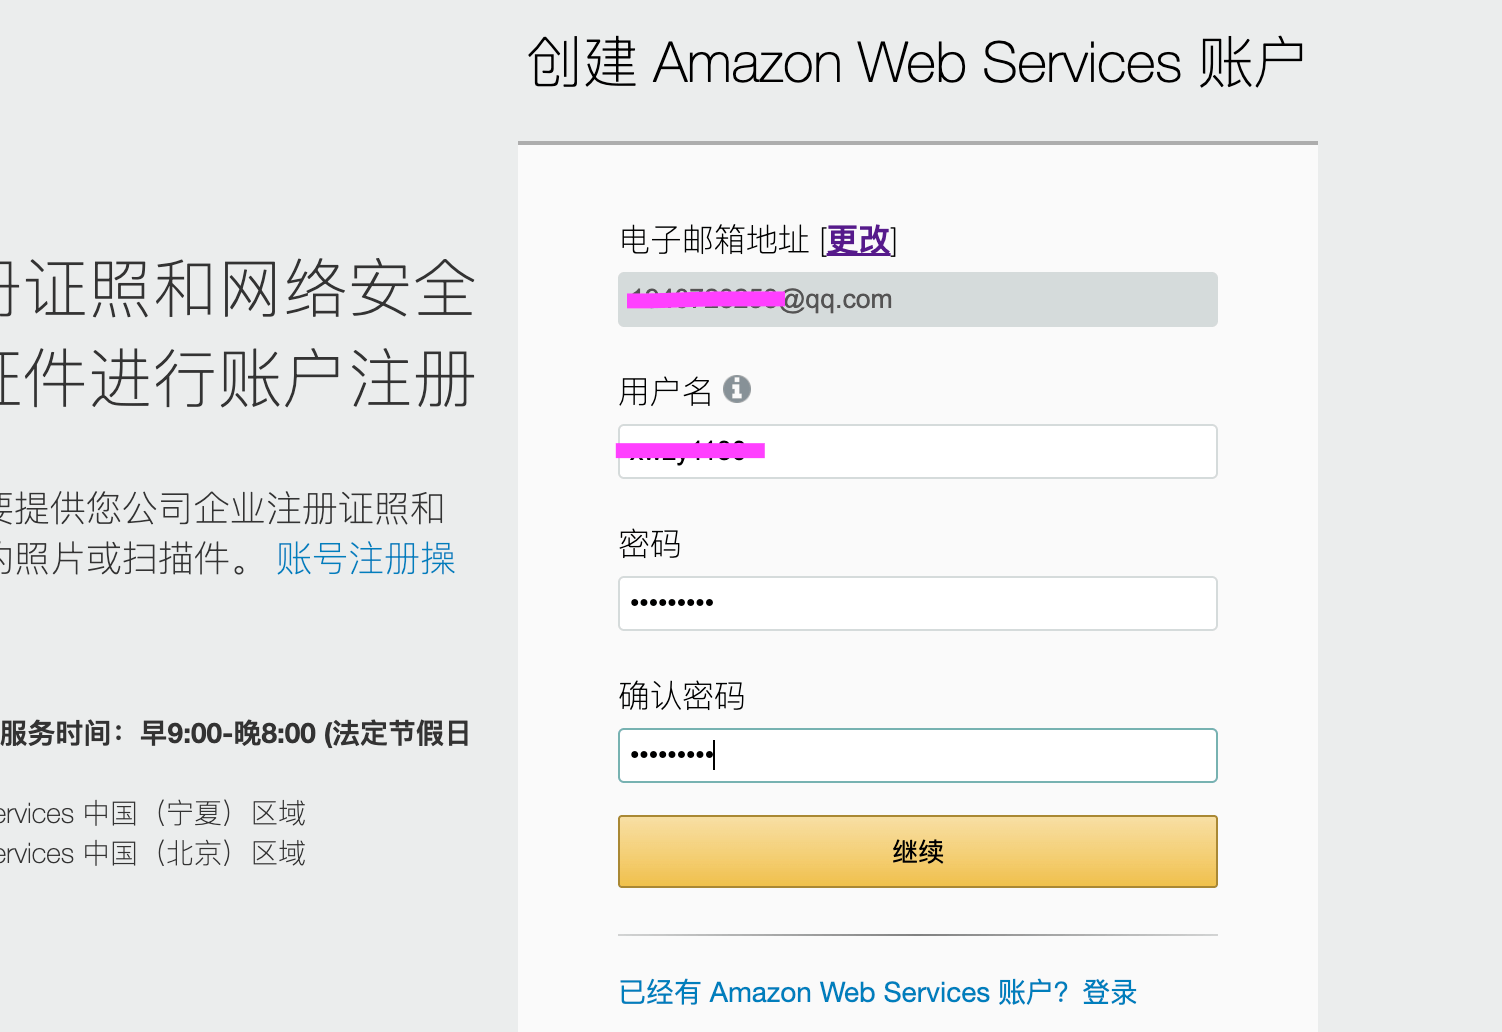Screen dimensions: 1502x1032
Task: Click the 件进行账户注册 heading line
Action: [238, 379]
